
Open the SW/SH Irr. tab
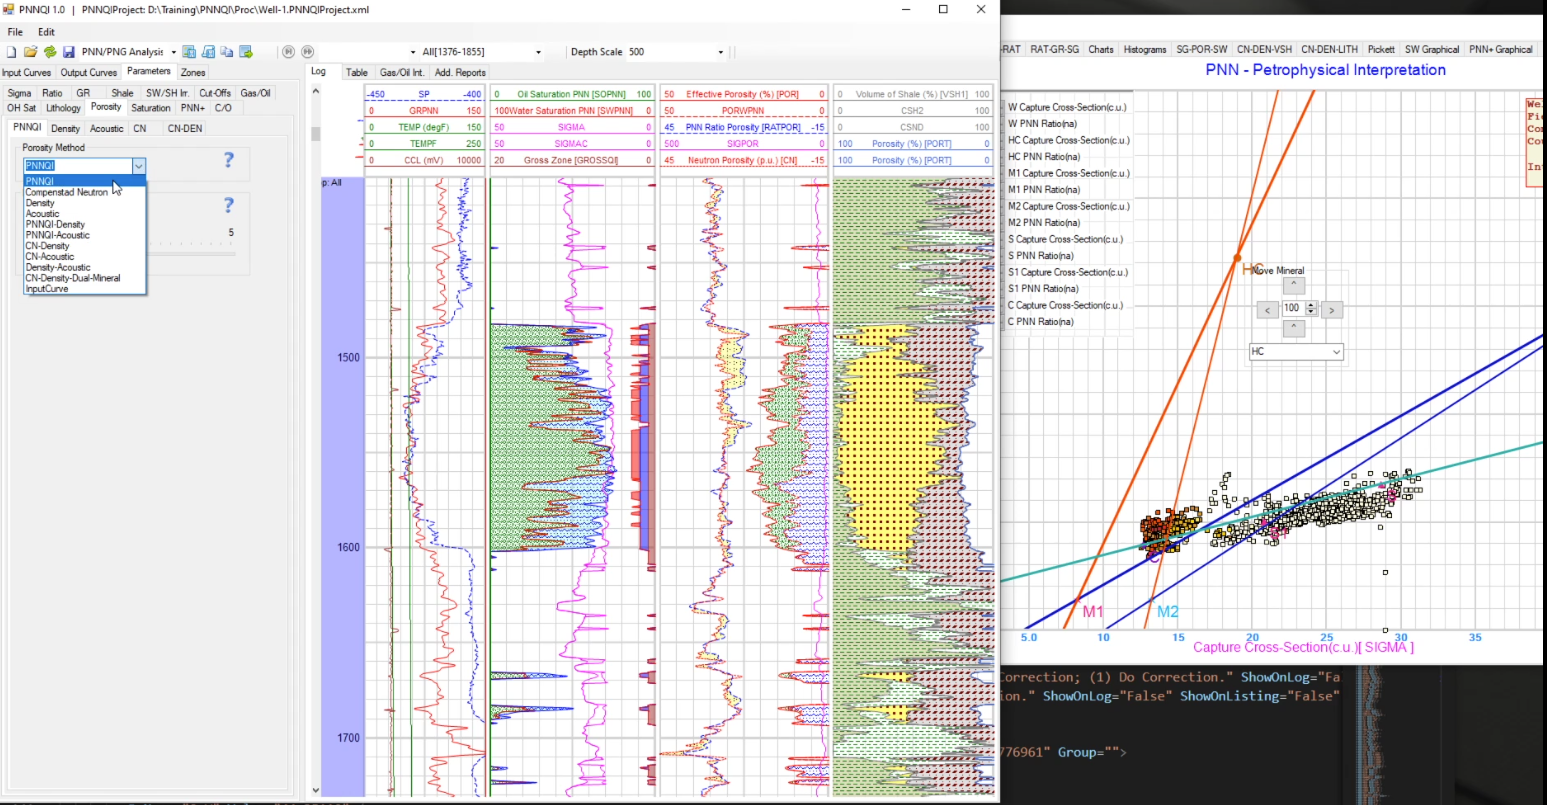(167, 93)
